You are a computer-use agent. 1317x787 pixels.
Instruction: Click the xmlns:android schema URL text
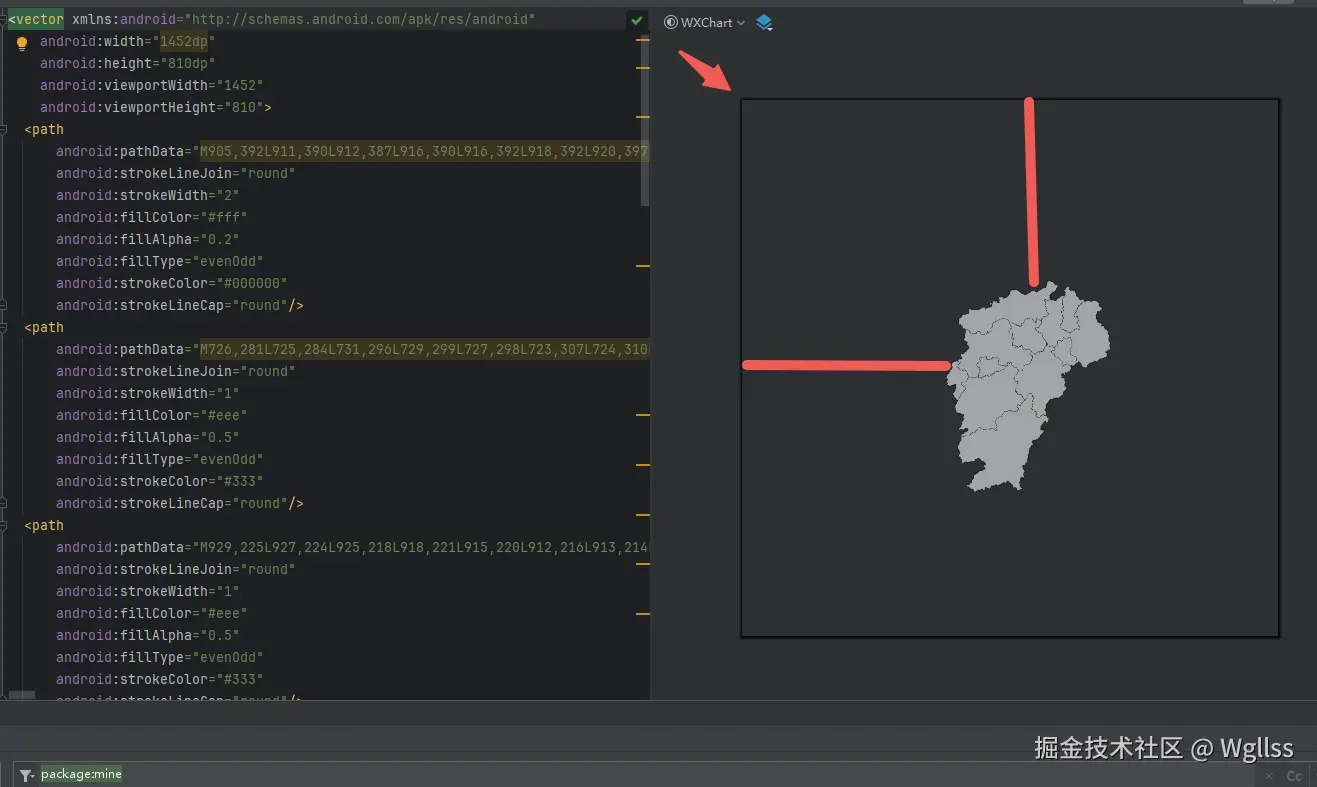click(364, 19)
